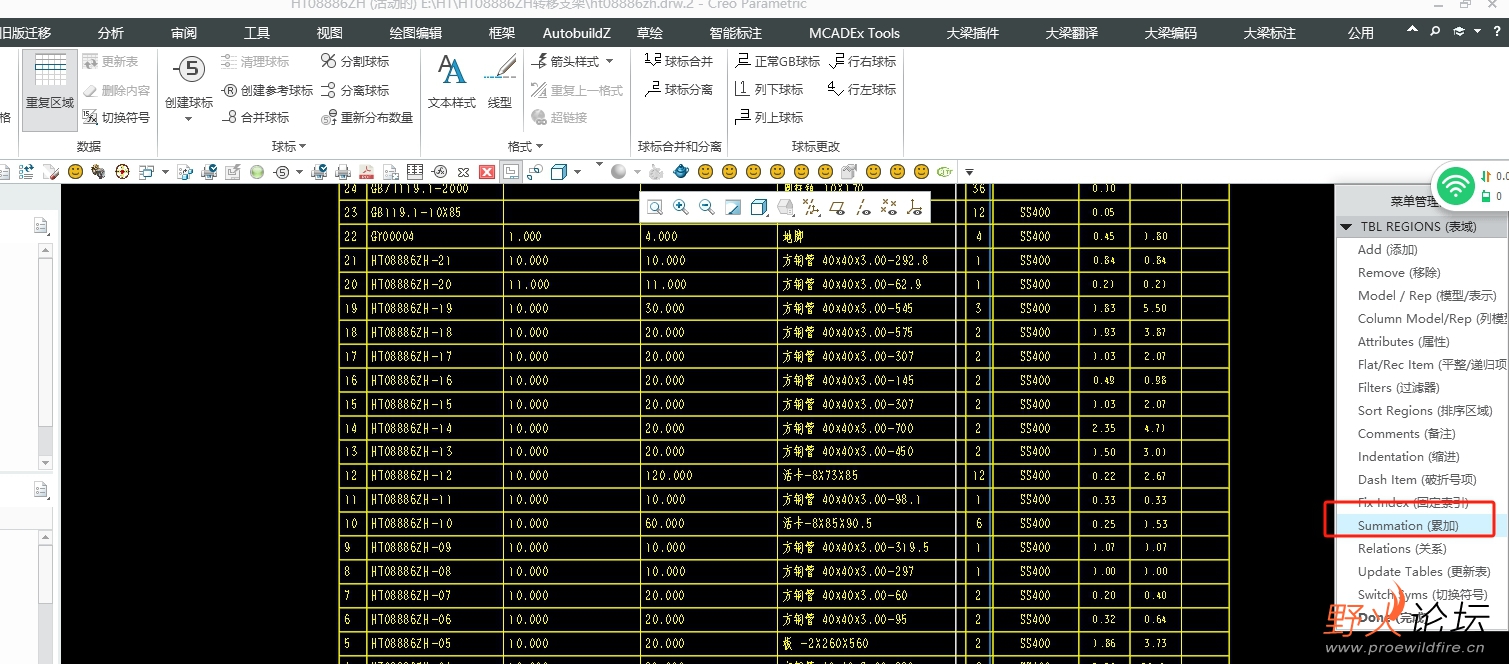
Task: Select Relations (关系) menu item
Action: click(x=1402, y=549)
